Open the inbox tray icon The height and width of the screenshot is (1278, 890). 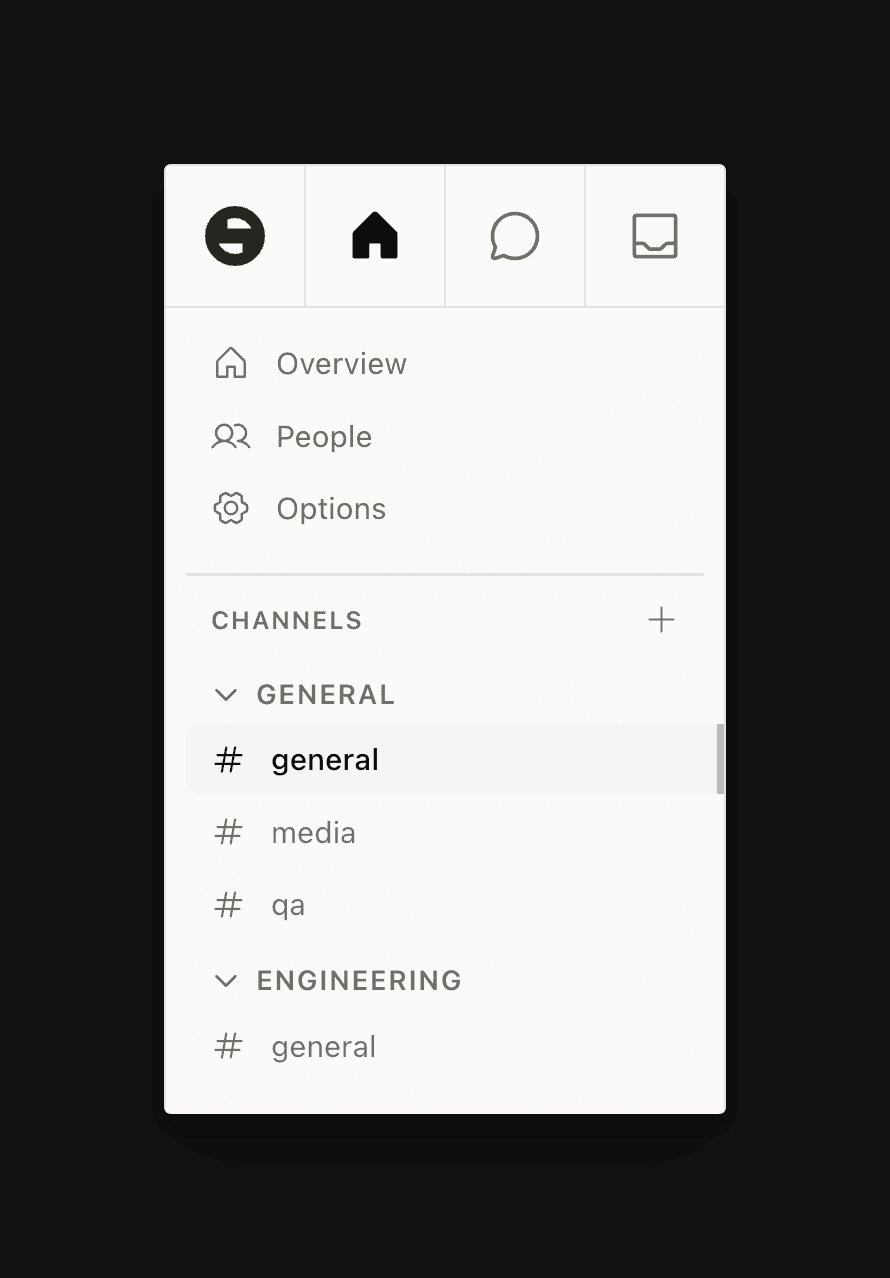click(x=654, y=236)
